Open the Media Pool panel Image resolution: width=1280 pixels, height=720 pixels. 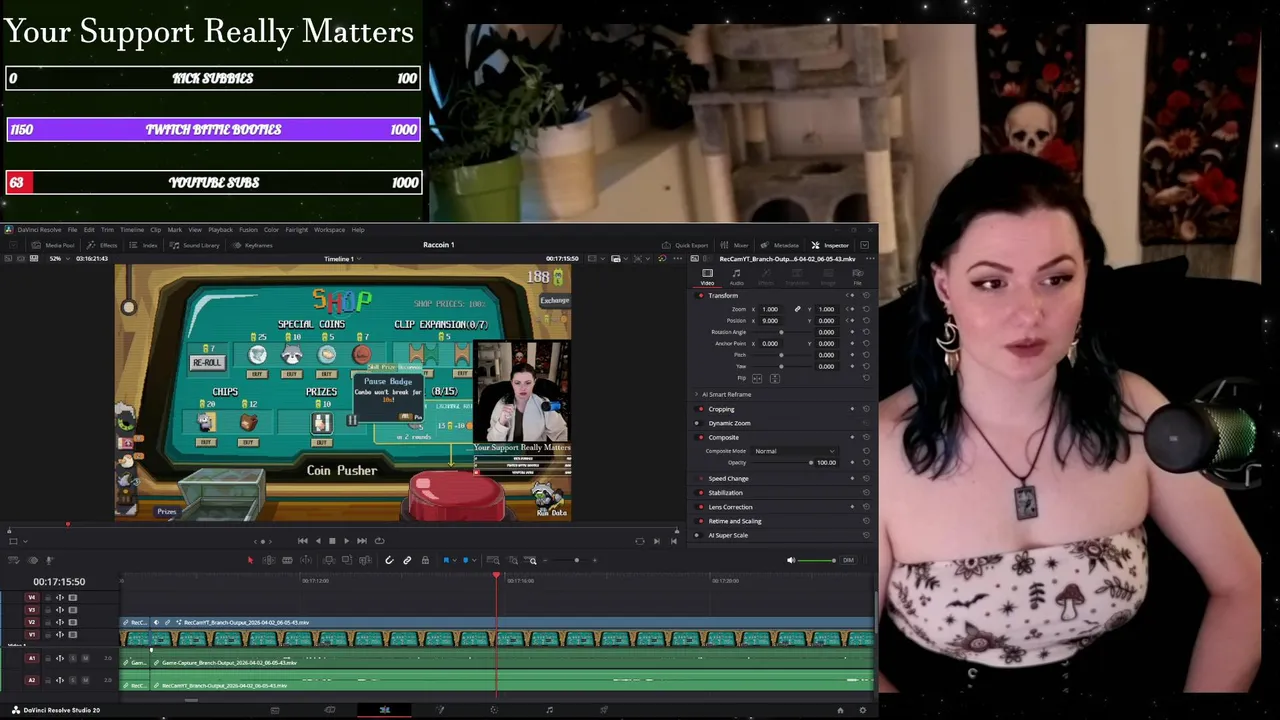(x=54, y=245)
